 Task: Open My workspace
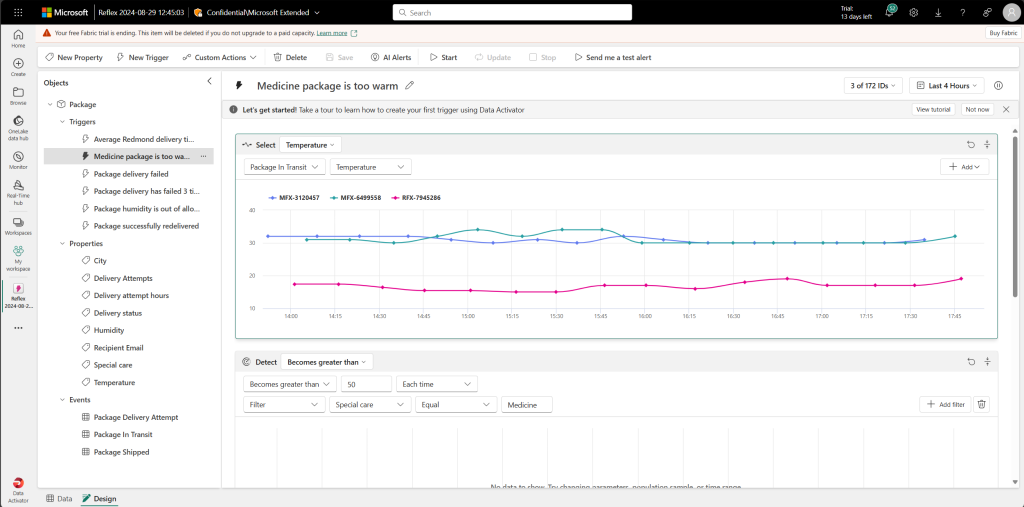(18, 259)
